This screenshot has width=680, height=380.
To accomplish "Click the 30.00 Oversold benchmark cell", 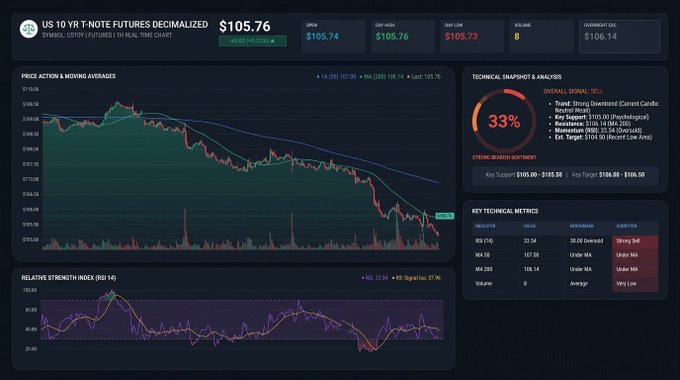I will pos(586,241).
